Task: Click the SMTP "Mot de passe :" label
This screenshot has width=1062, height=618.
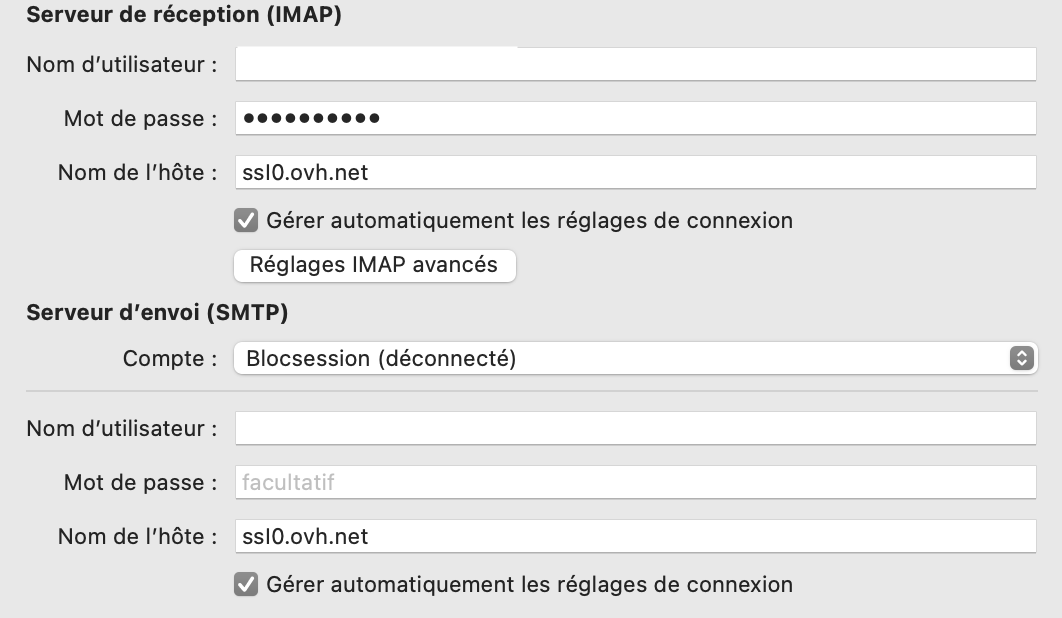Action: point(141,483)
